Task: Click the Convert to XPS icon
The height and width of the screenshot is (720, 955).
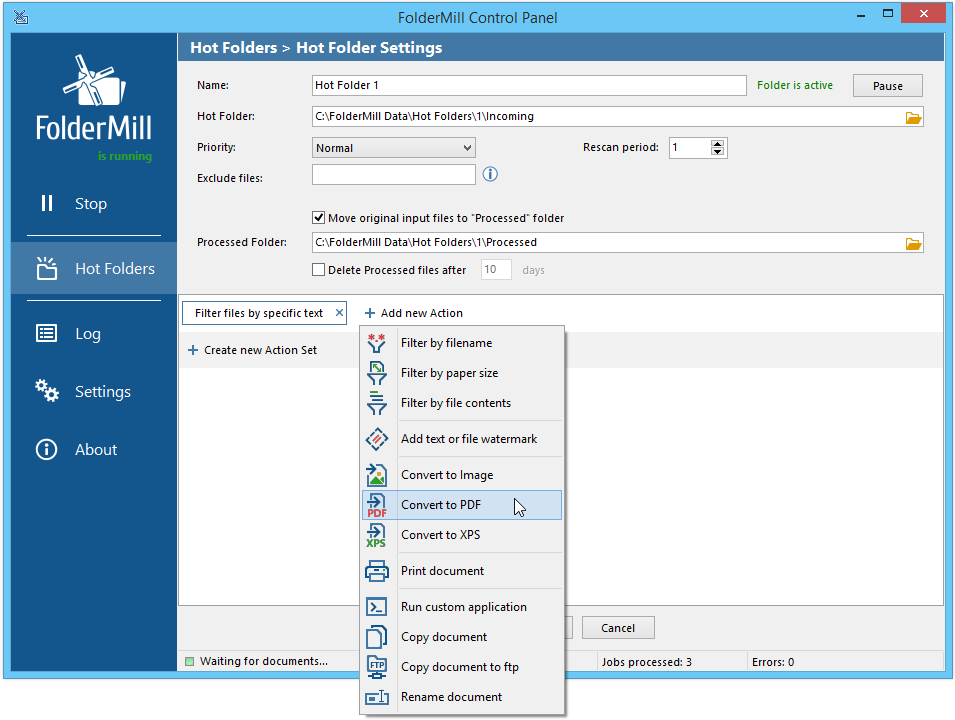Action: tap(377, 535)
